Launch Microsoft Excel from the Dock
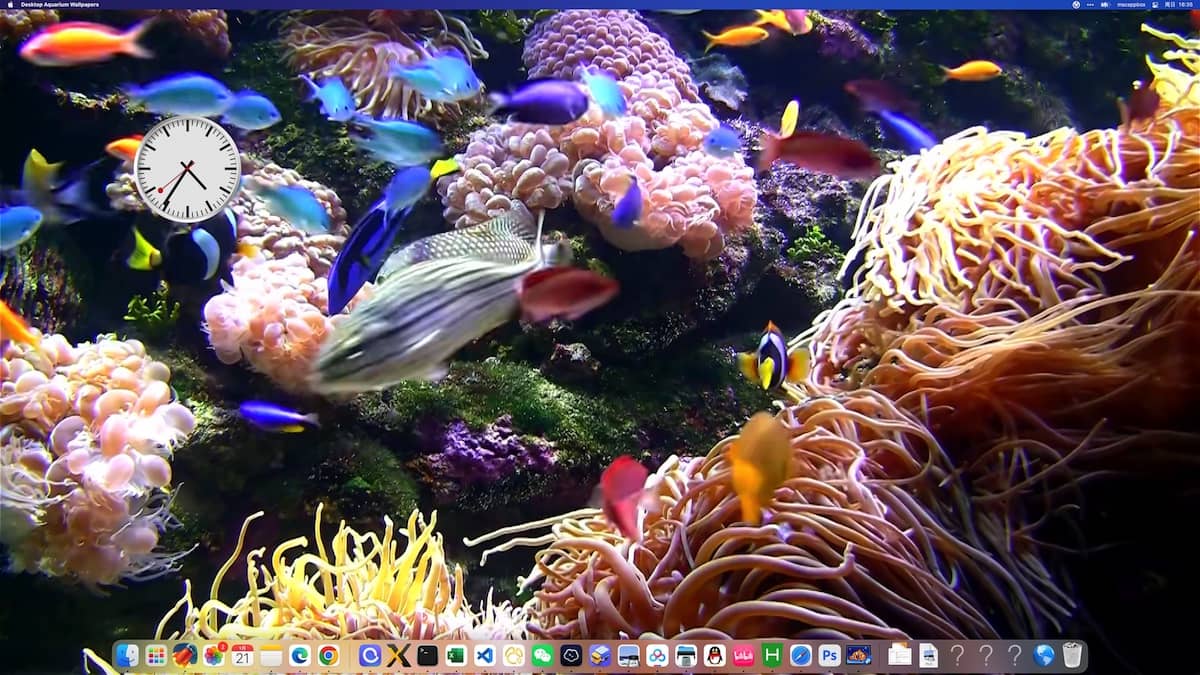 (x=456, y=655)
